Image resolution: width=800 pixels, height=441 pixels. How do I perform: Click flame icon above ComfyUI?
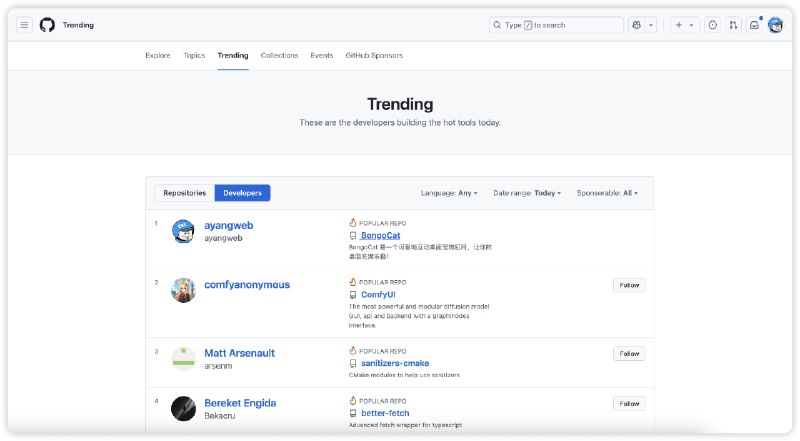tap(353, 282)
